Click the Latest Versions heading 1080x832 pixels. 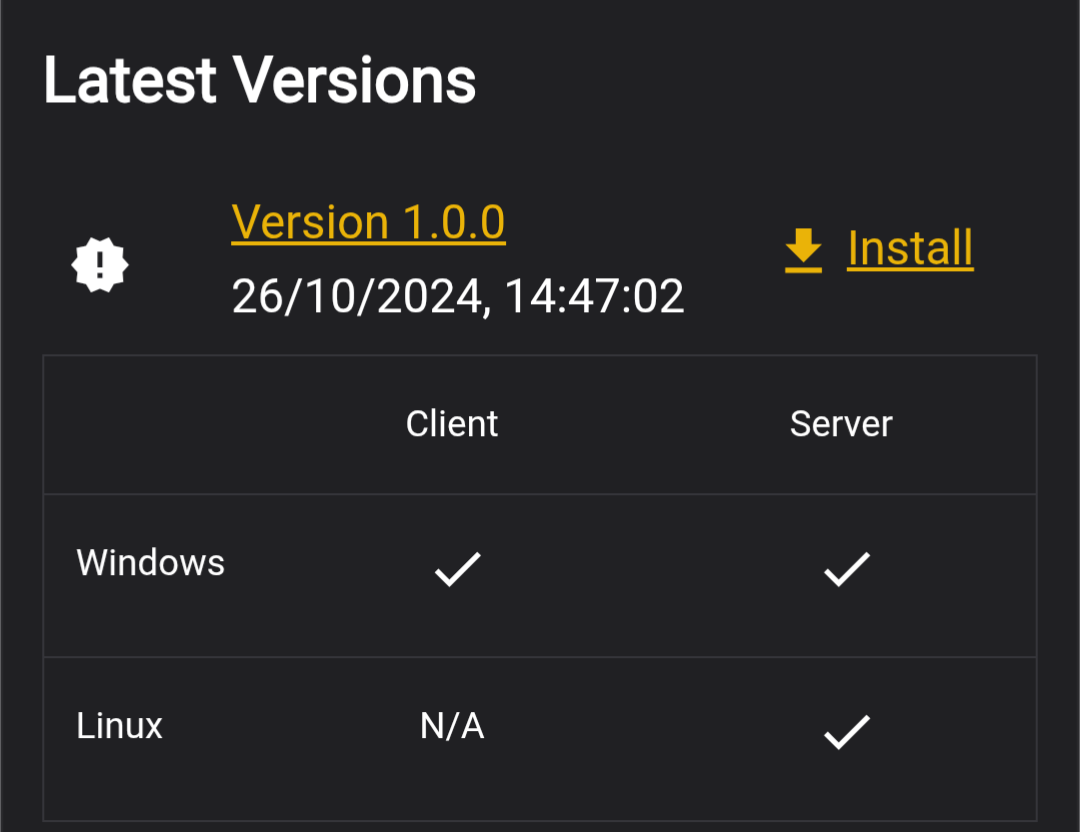click(260, 81)
